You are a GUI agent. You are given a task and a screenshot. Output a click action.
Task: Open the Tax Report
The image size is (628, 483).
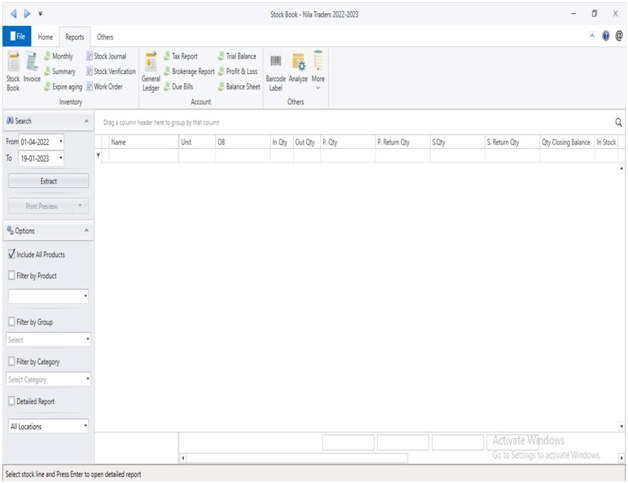tap(181, 56)
